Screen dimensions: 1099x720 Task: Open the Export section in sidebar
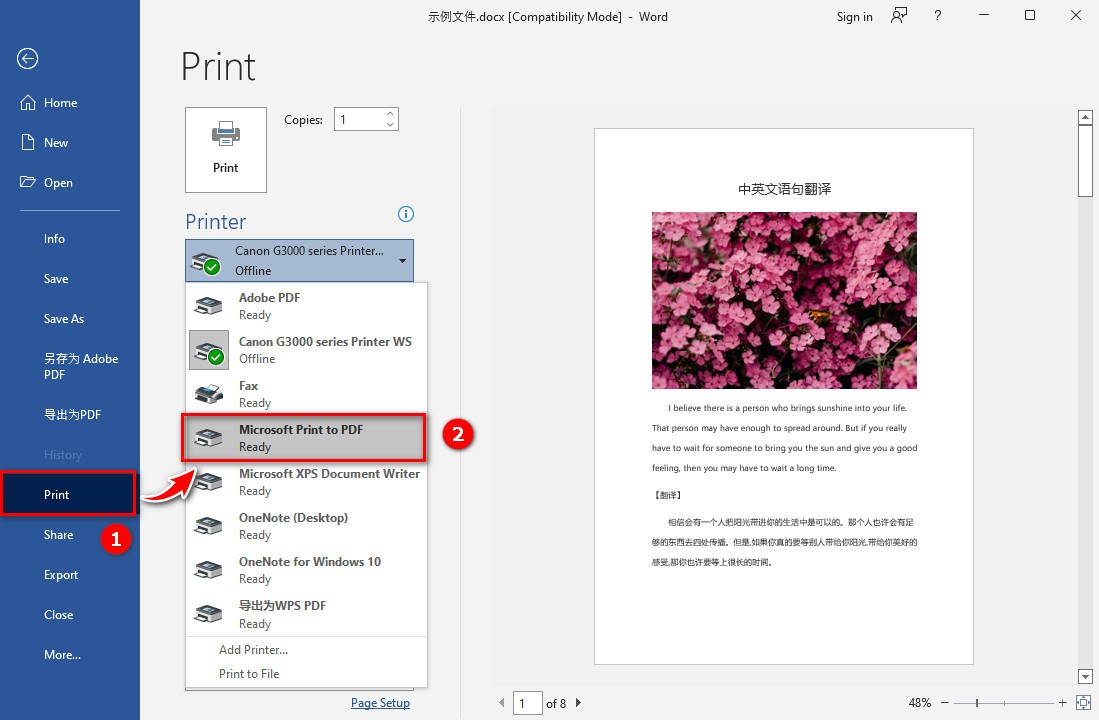tap(60, 574)
